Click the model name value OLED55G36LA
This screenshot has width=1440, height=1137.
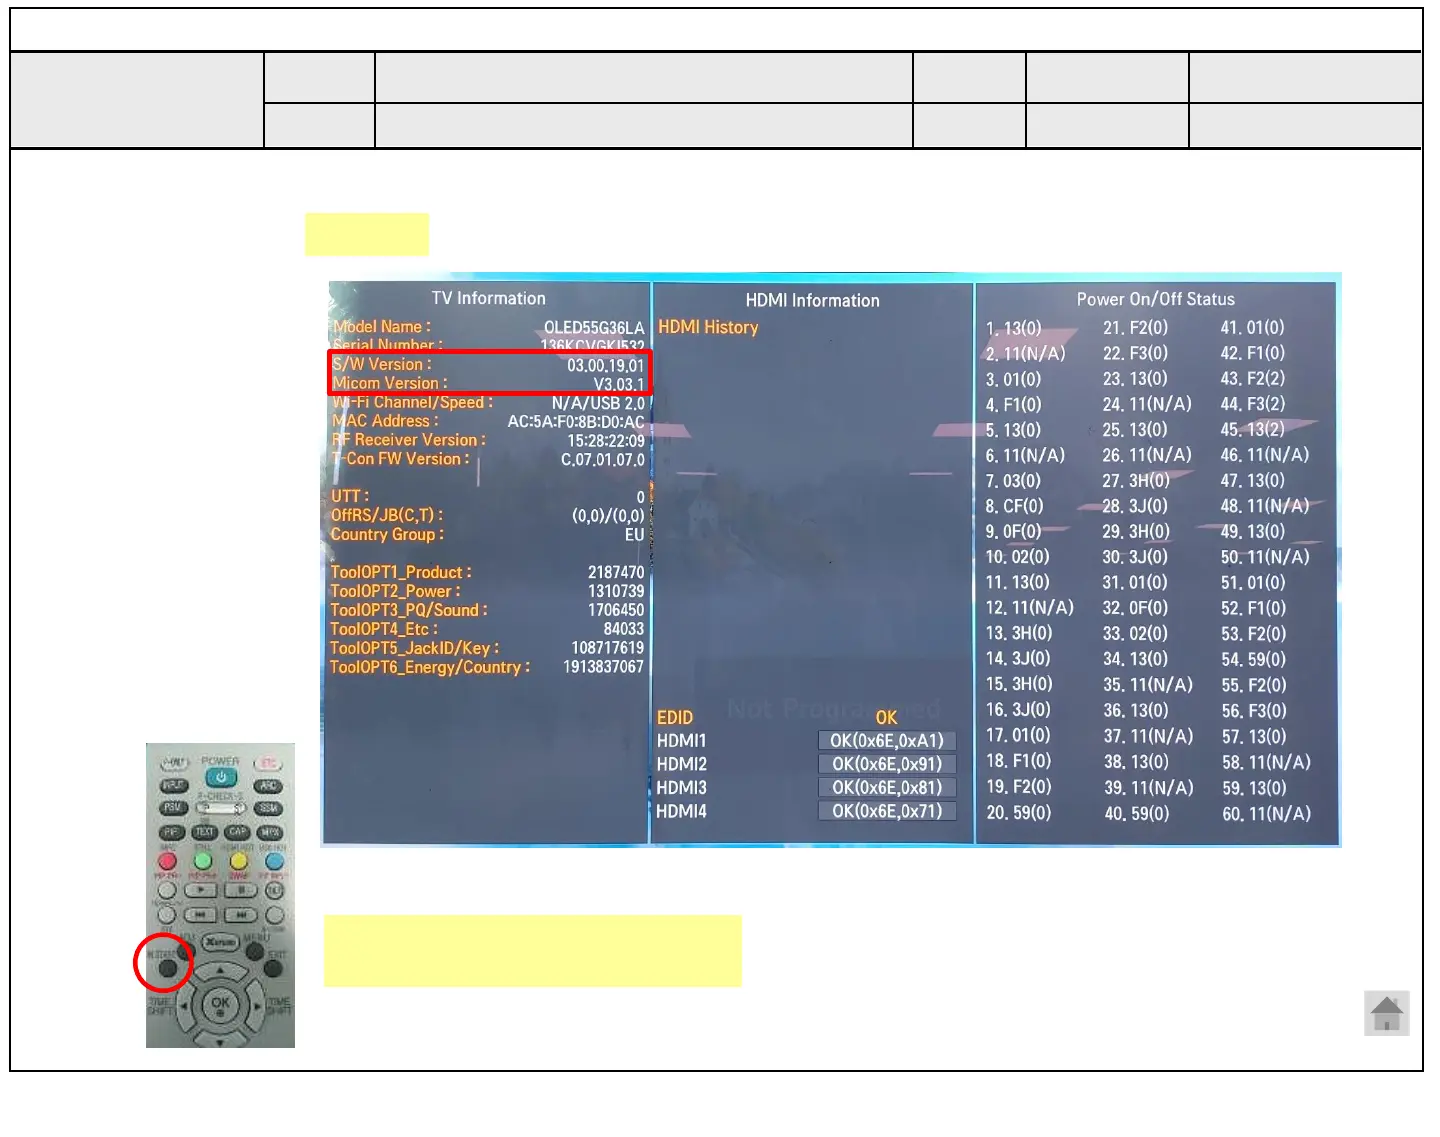click(594, 328)
